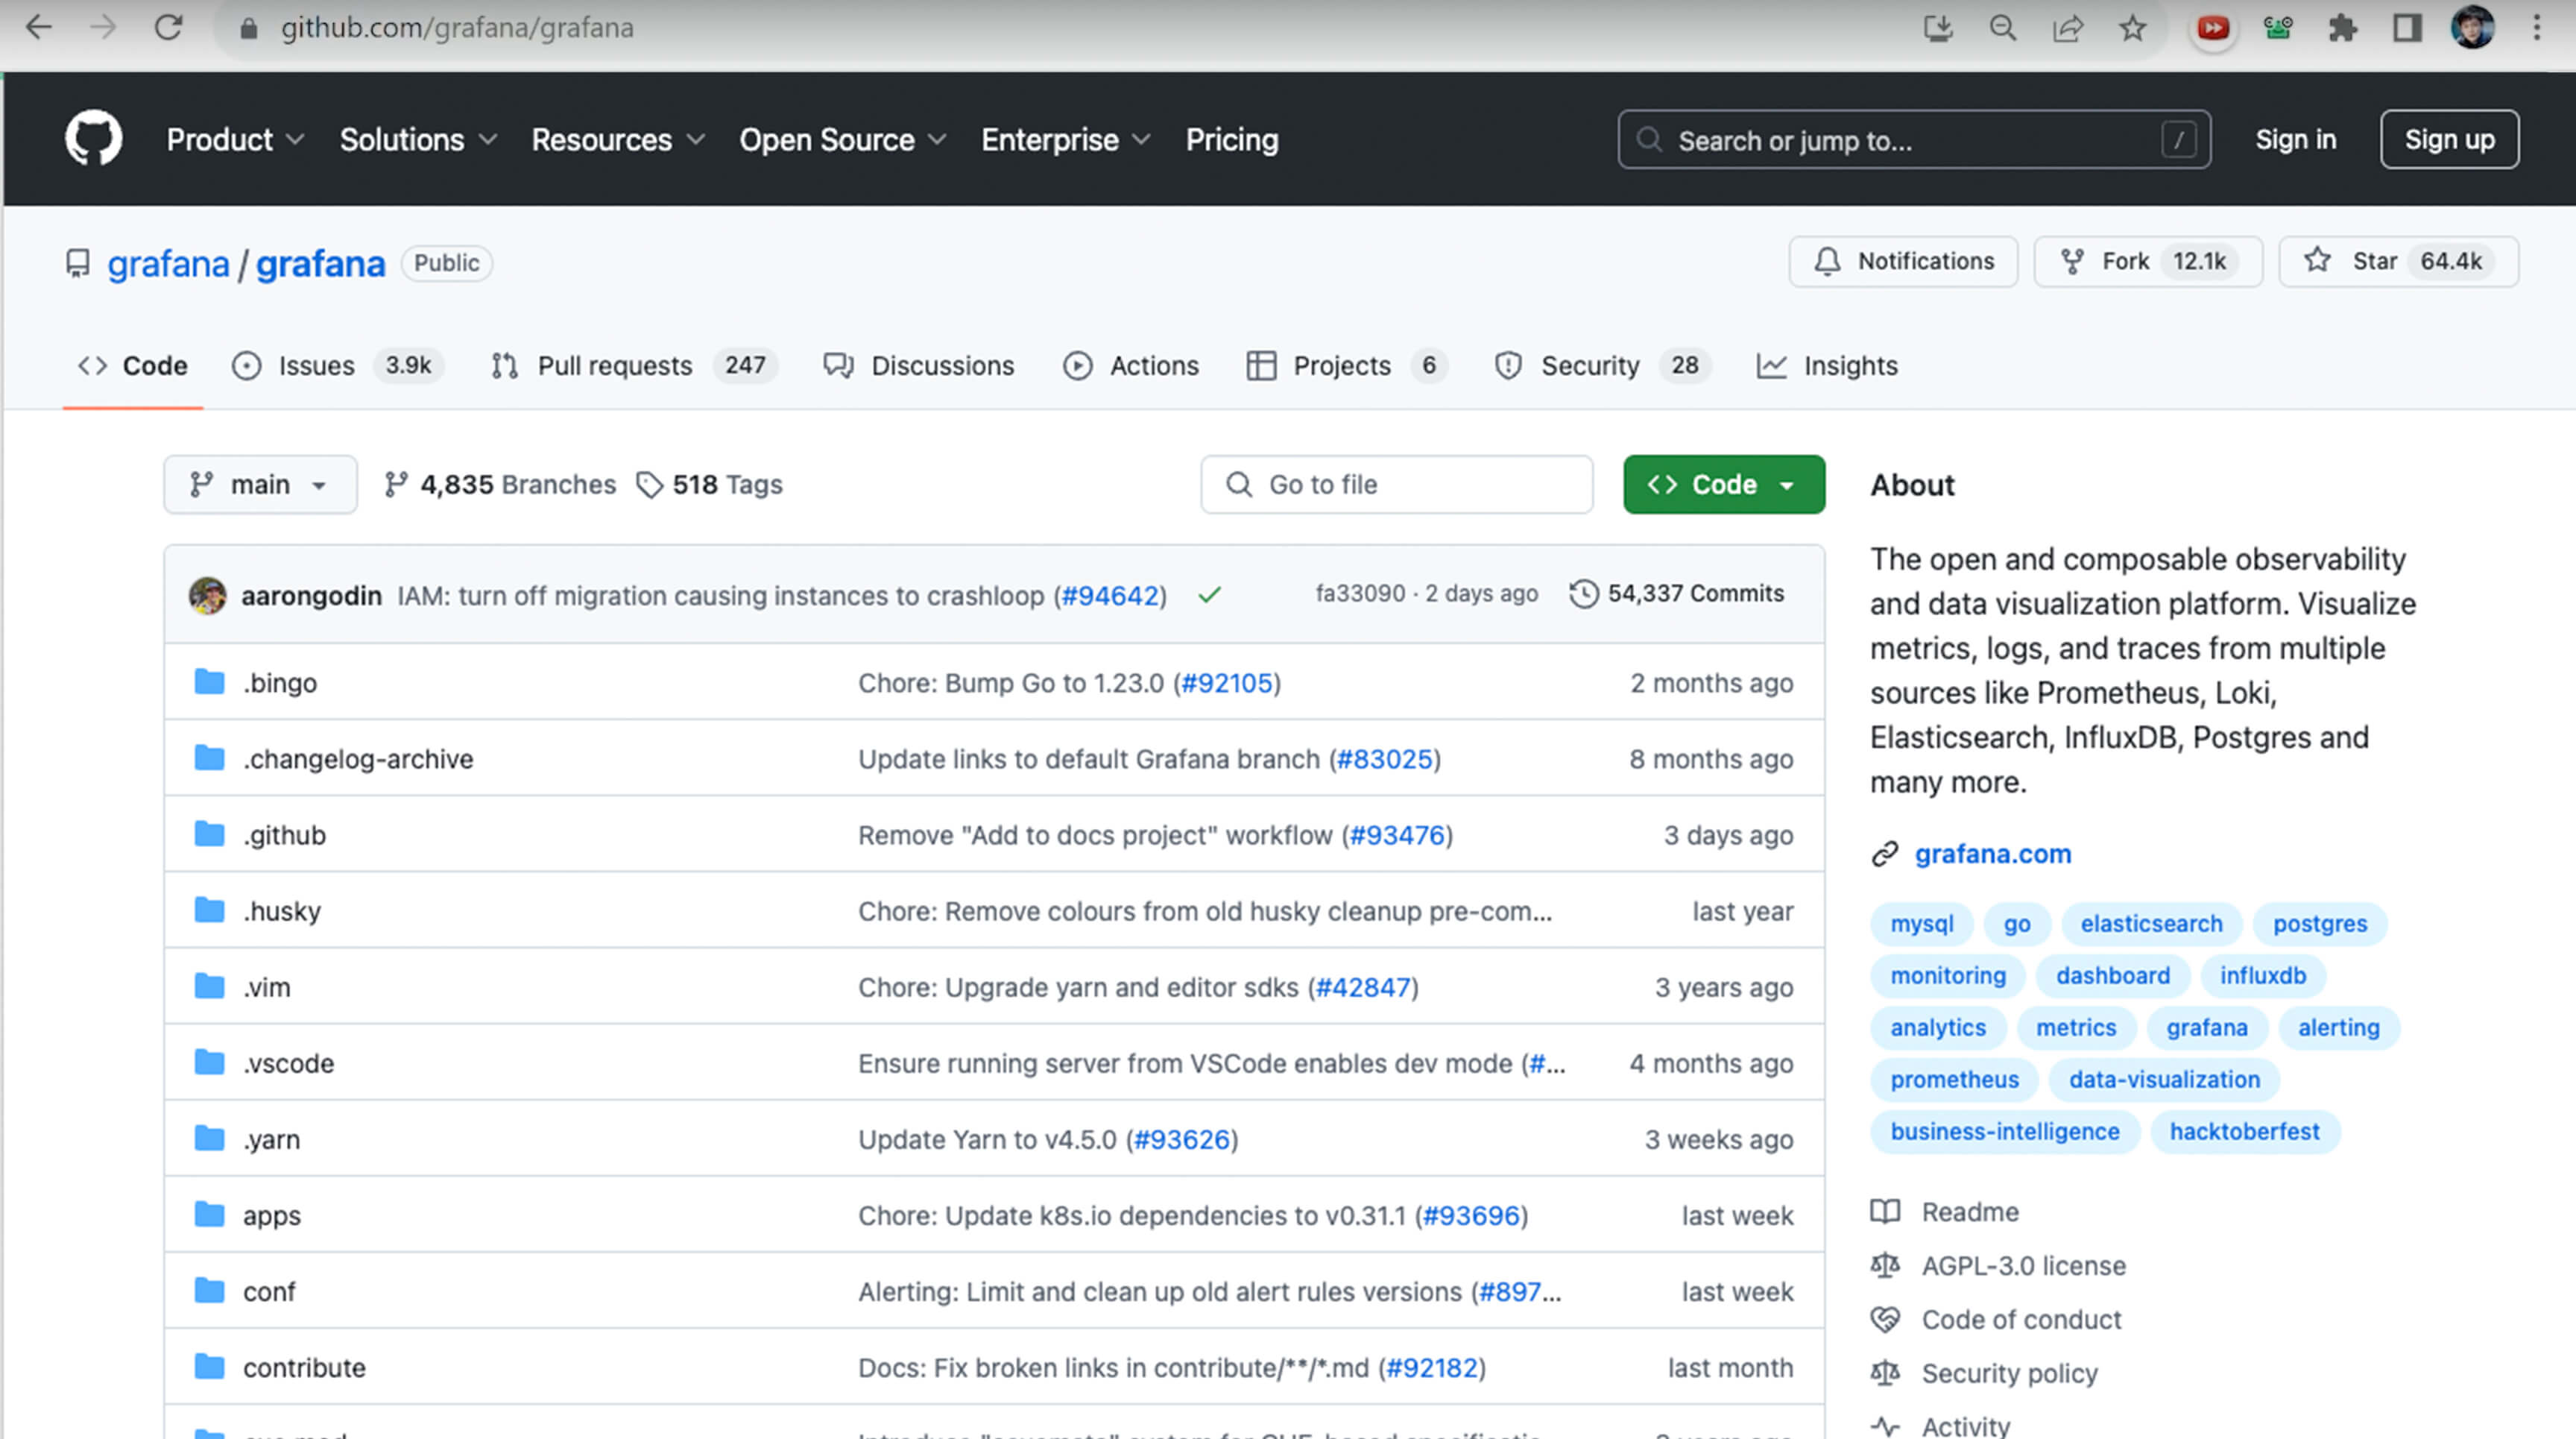
Task: Open the Pull requests tab
Action: [x=614, y=366]
